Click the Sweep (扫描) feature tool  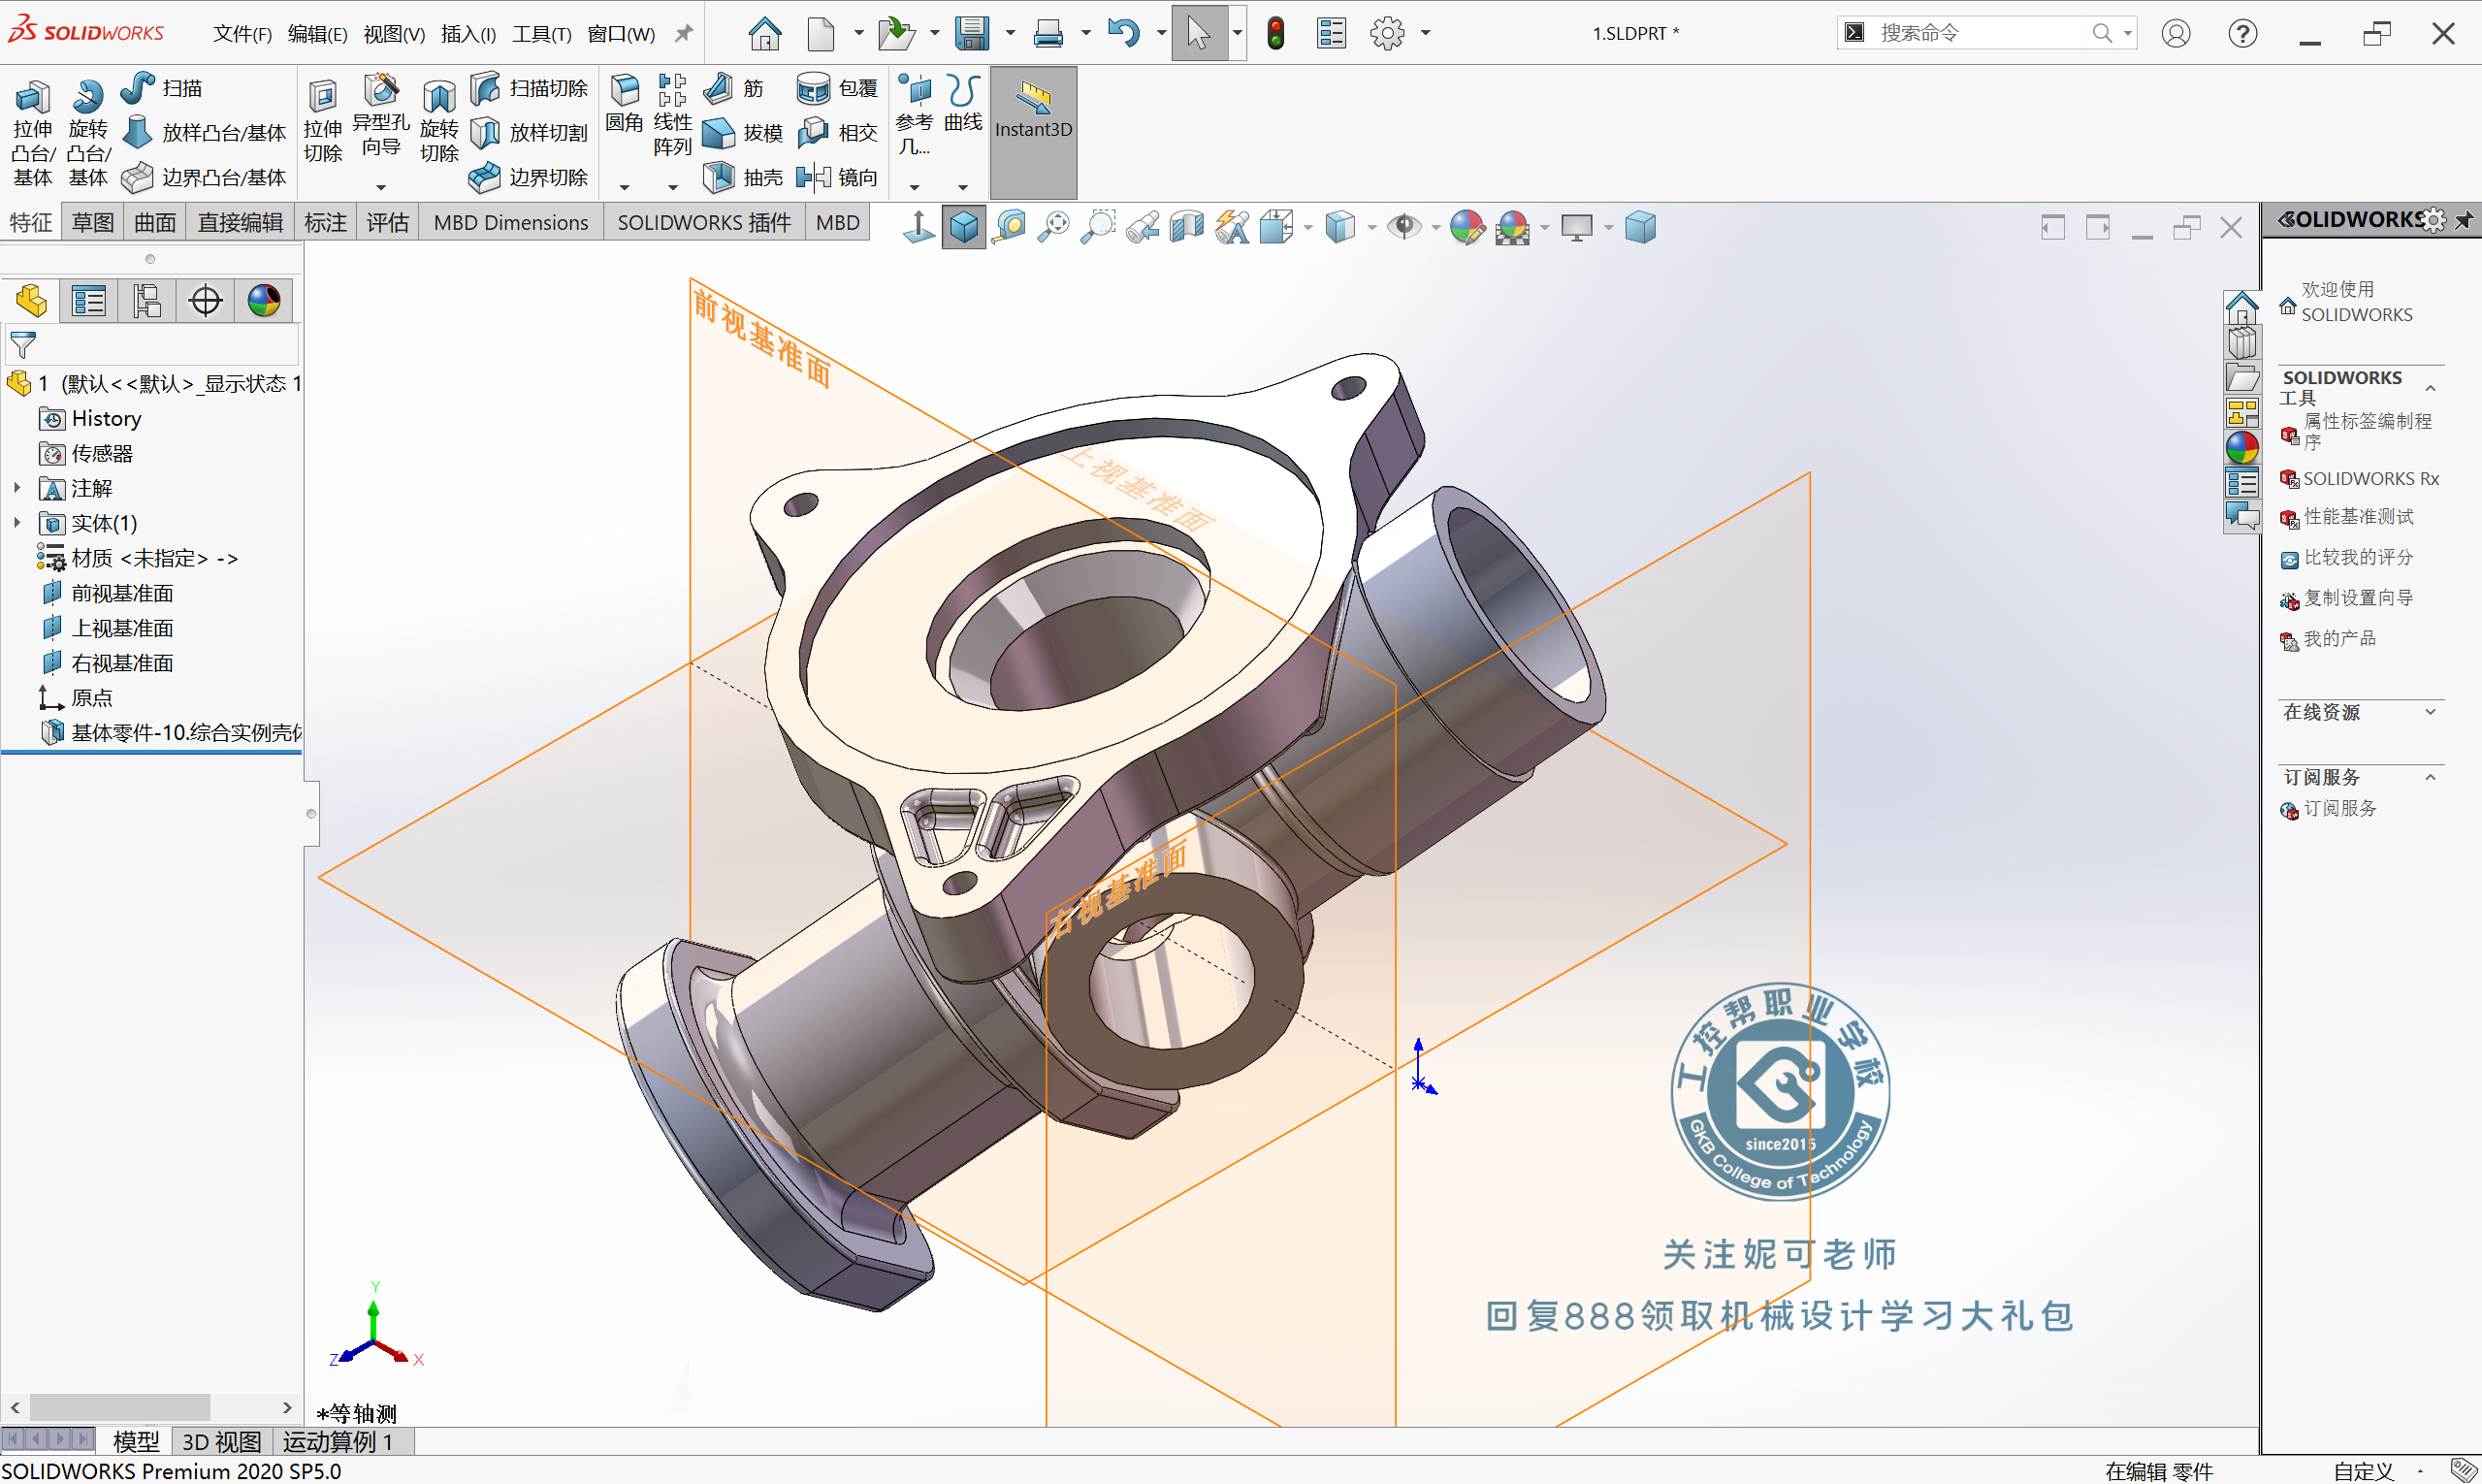[161, 88]
